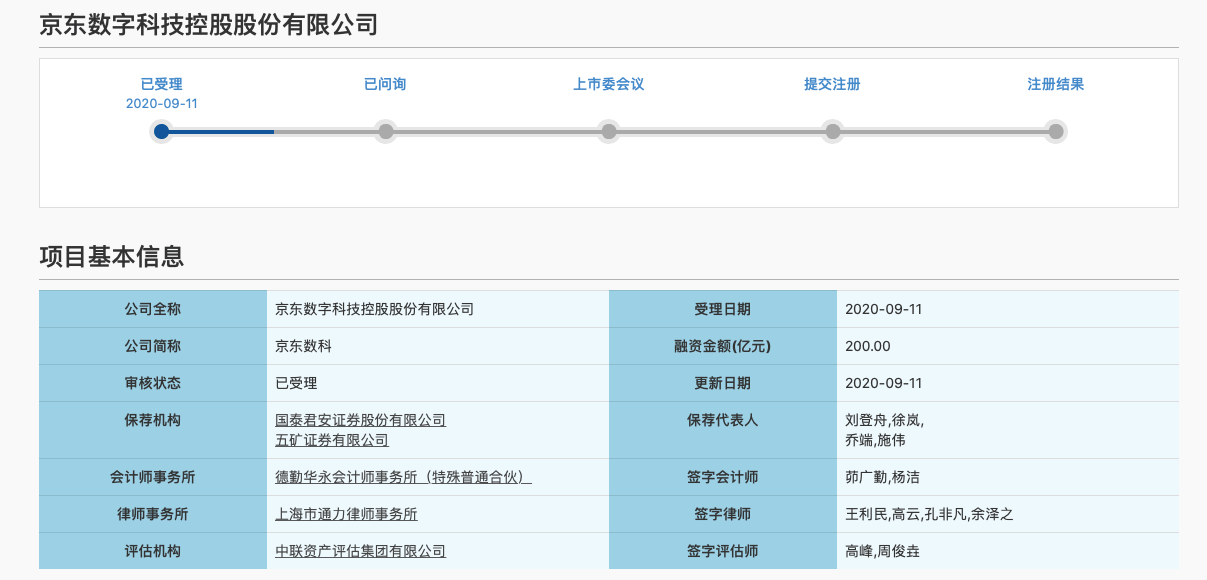The width and height of the screenshot is (1207, 580).
Task: Click the 公司全称 header cell
Action: (153, 309)
